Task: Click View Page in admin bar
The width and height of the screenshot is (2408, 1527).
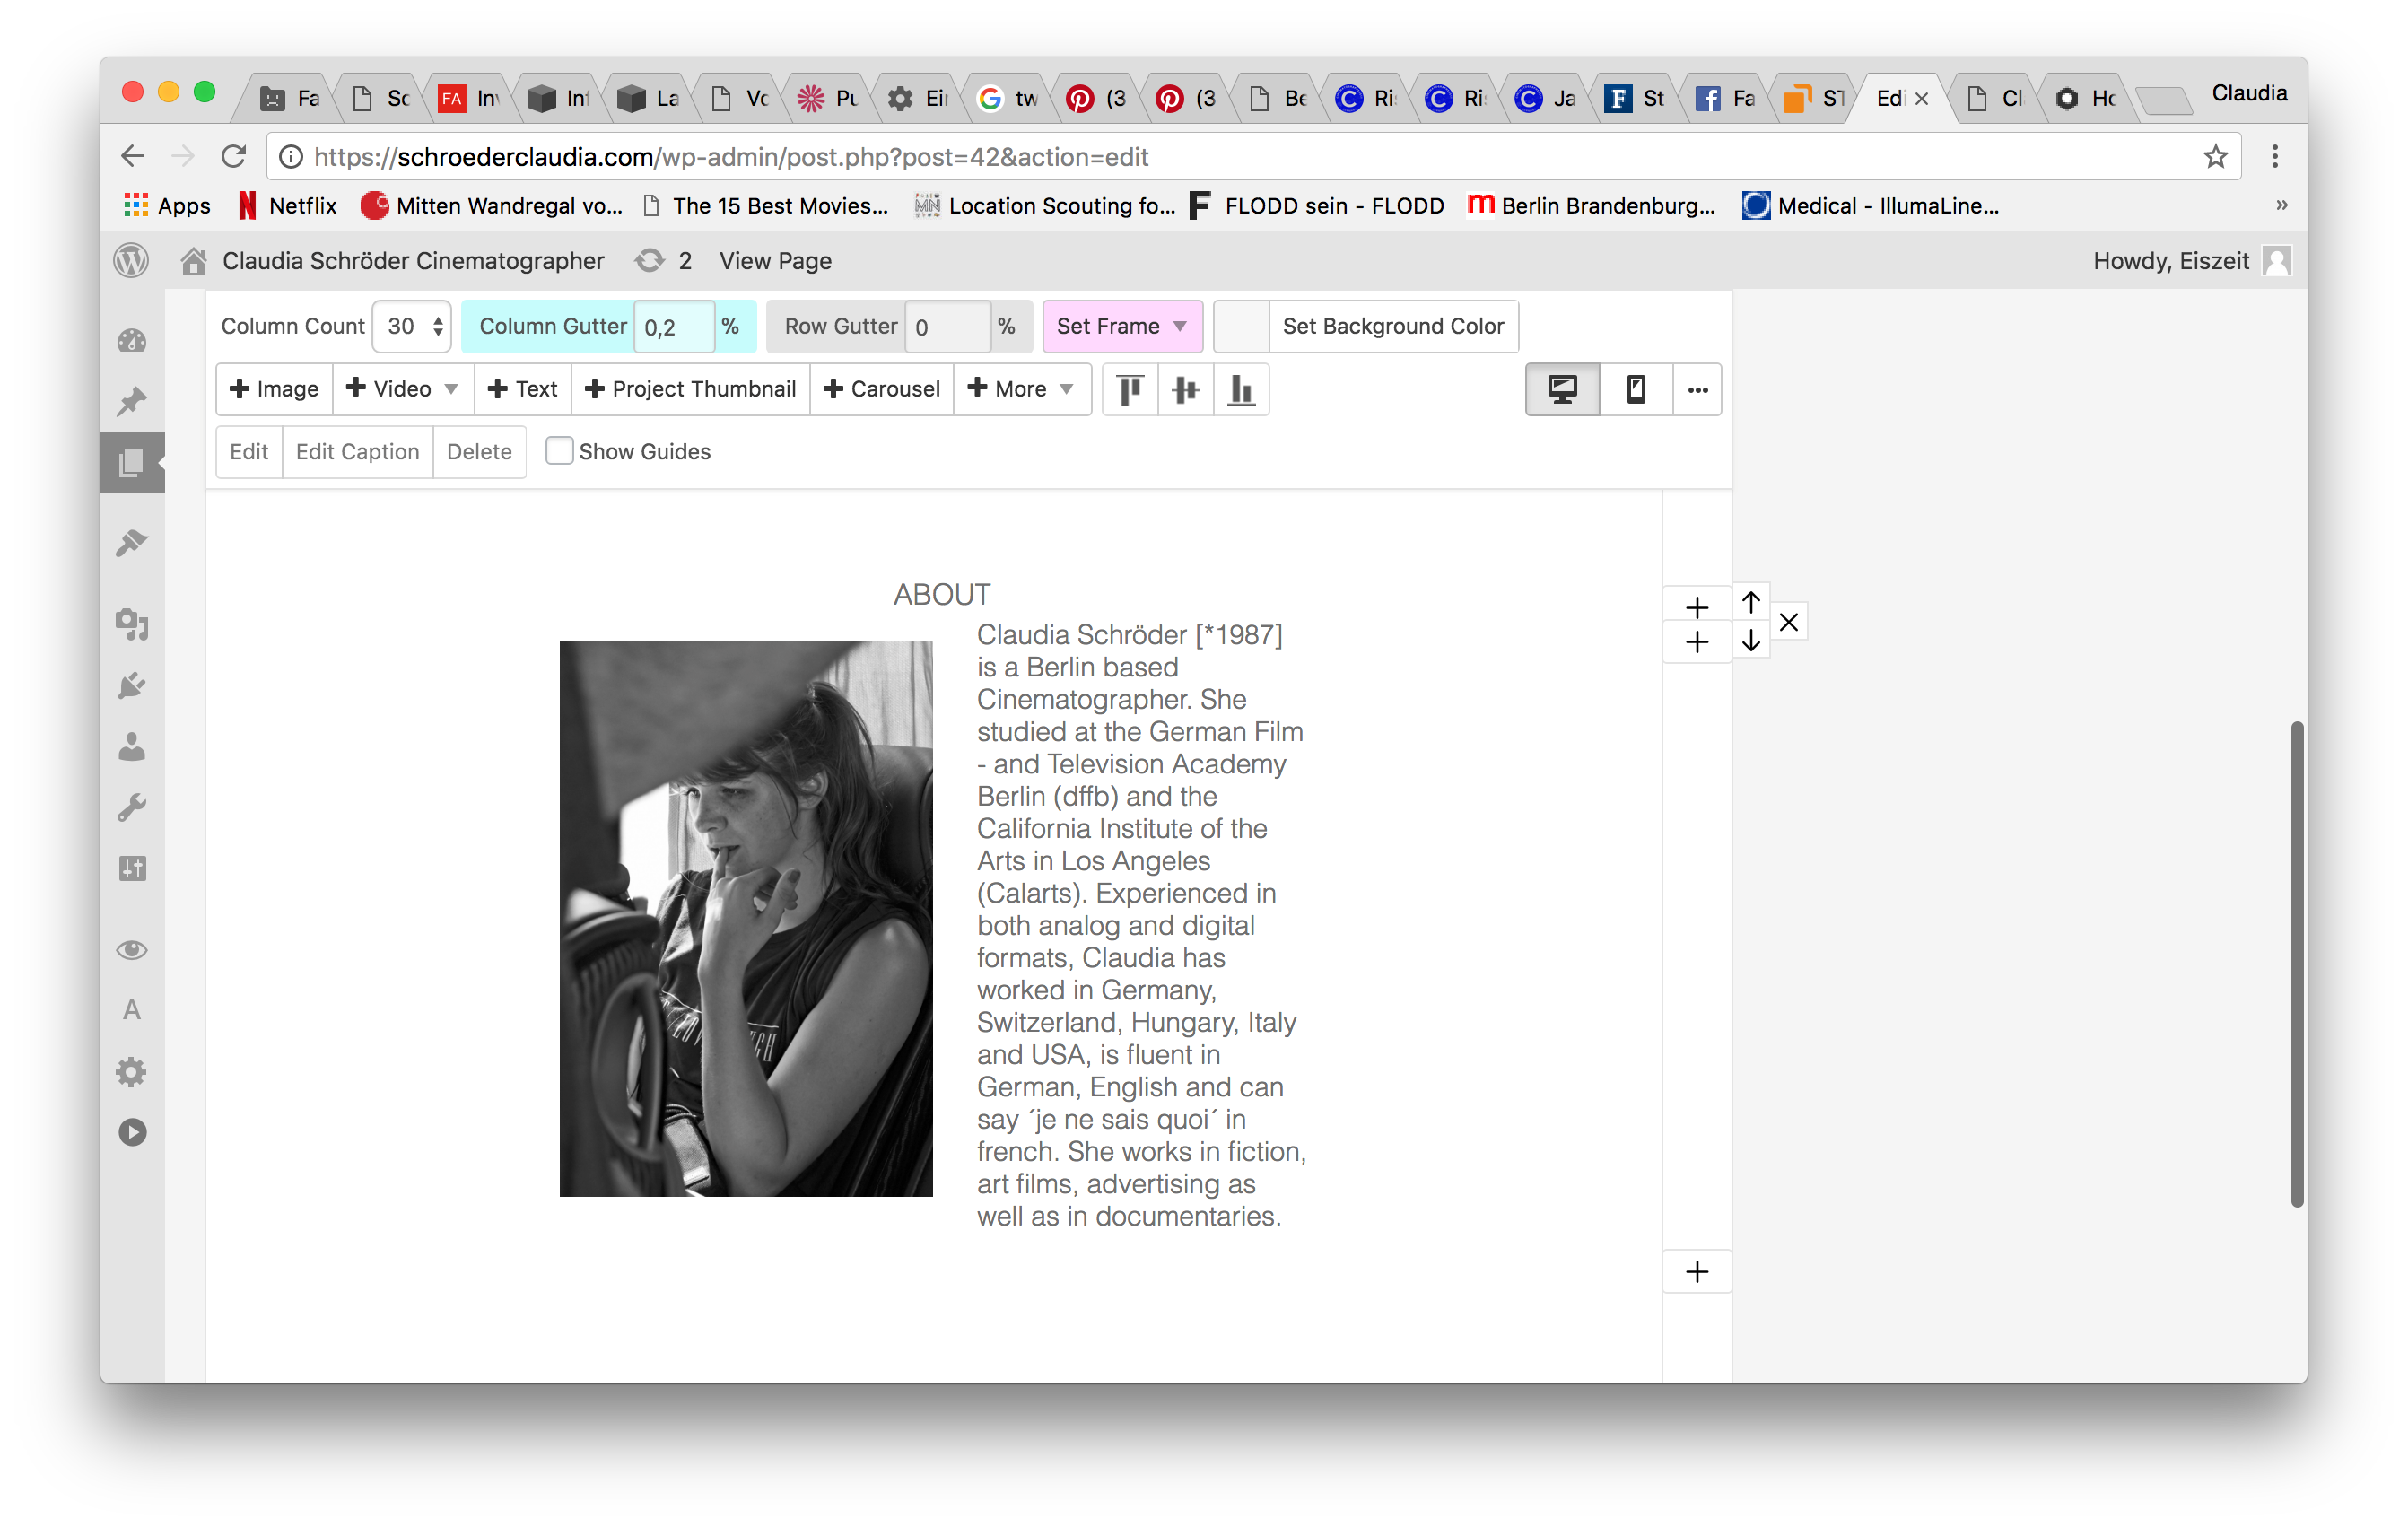Action: tap(775, 261)
